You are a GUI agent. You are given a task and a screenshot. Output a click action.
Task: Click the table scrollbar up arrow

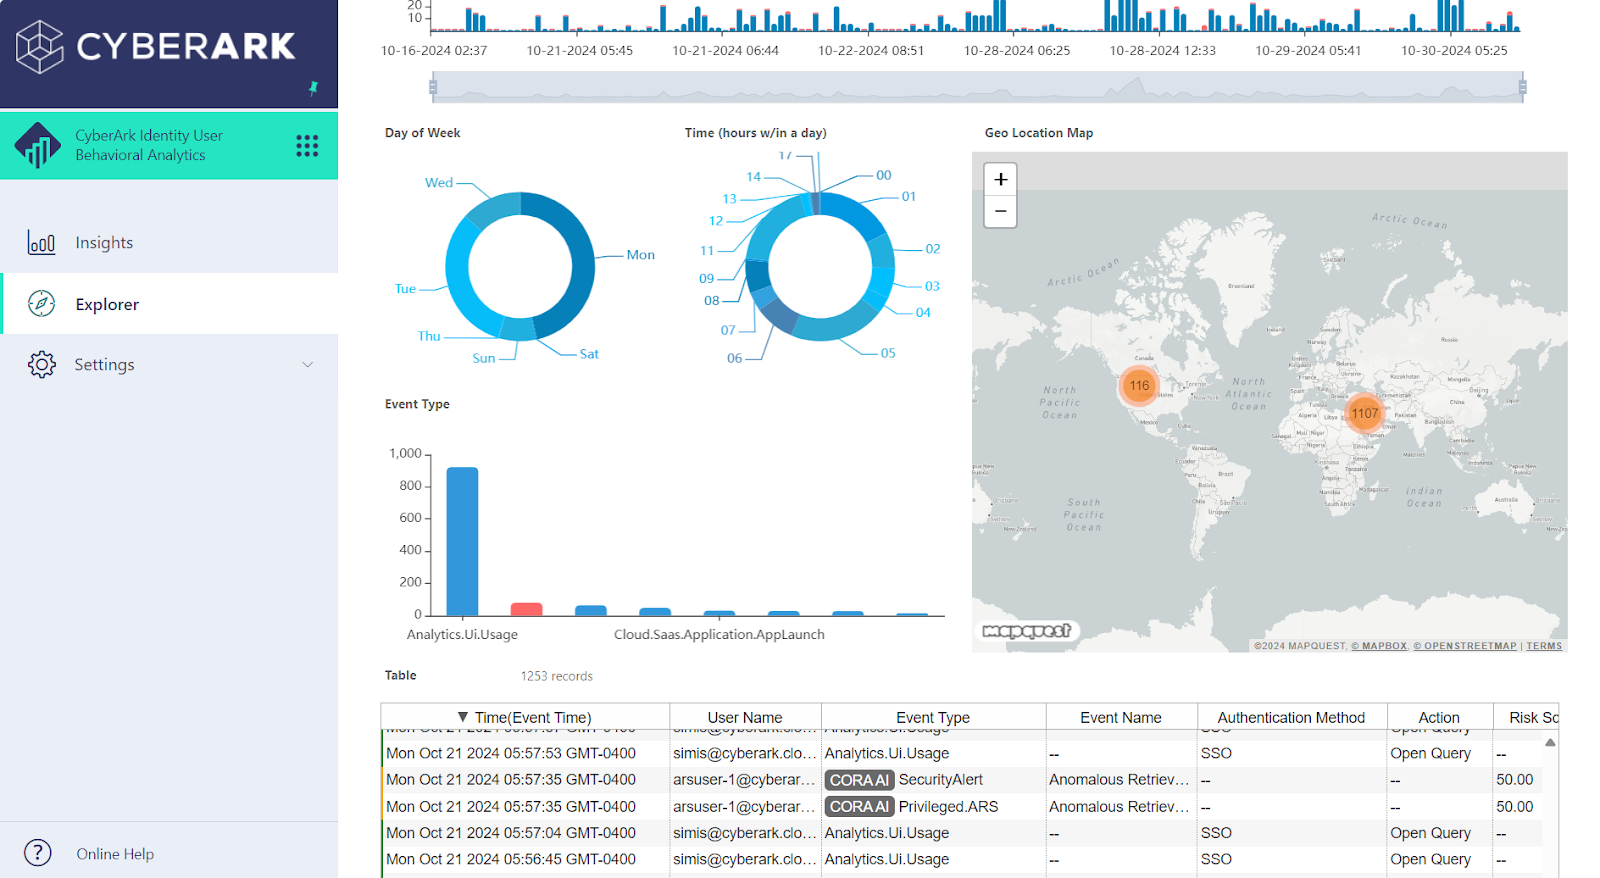point(1550,742)
